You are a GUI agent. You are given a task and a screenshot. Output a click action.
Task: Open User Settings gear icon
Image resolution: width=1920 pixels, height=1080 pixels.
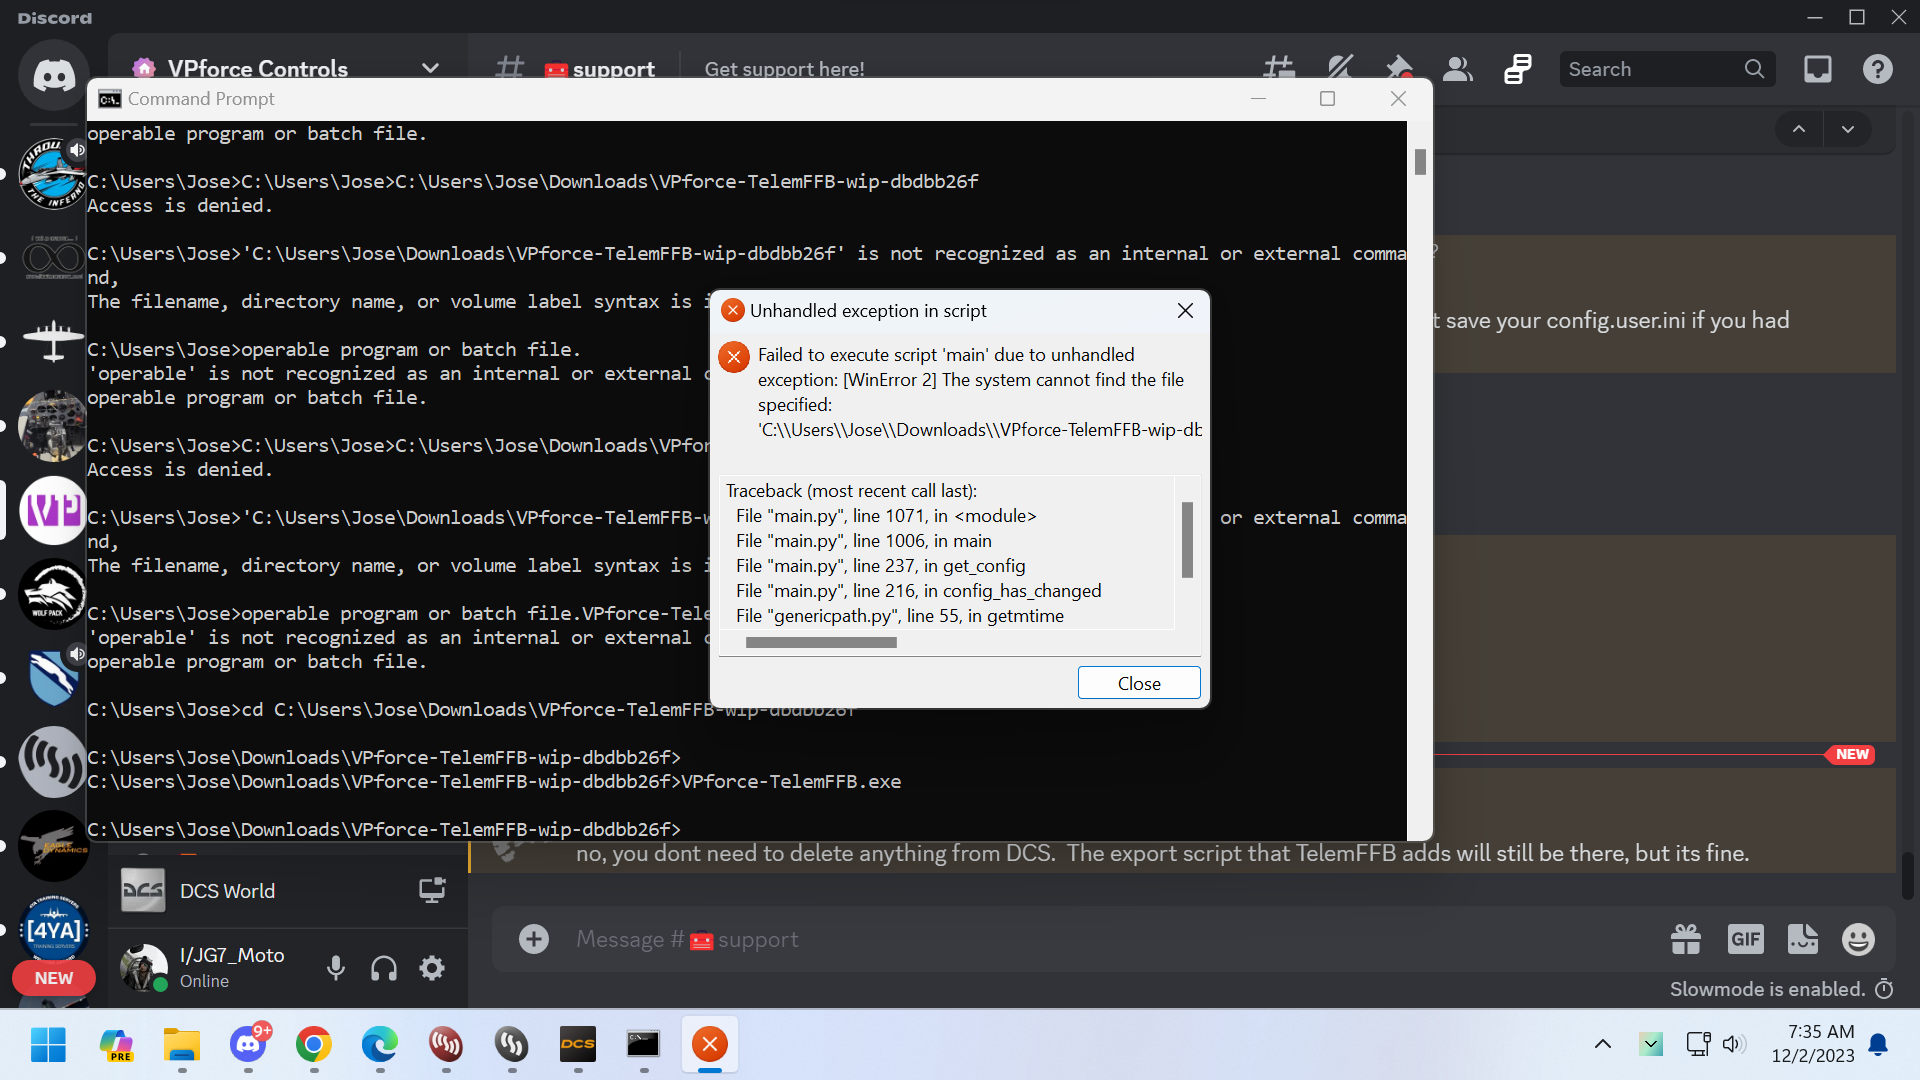click(432, 968)
